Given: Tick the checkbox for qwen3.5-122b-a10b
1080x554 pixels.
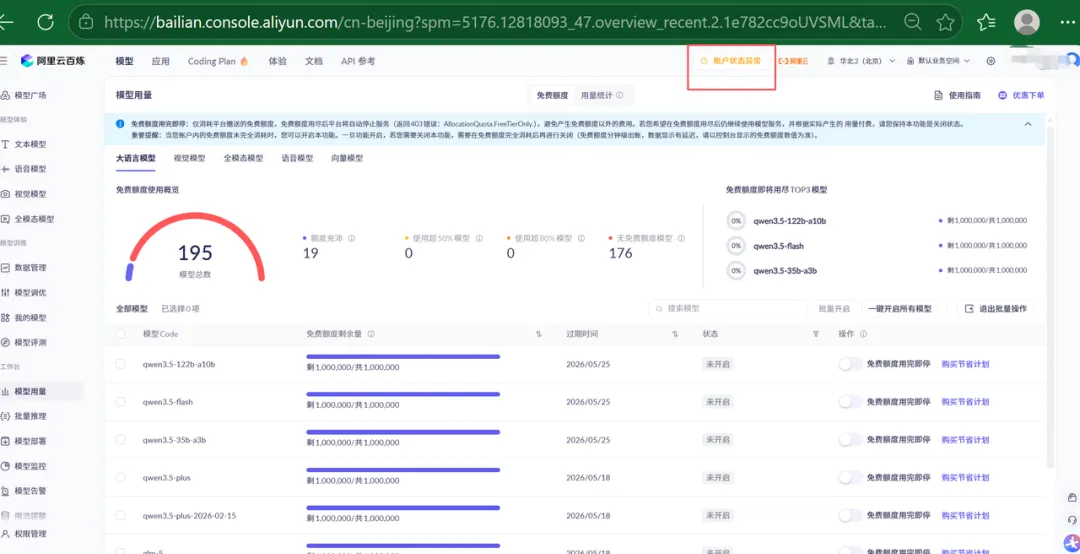Looking at the screenshot, I should coord(121,364).
